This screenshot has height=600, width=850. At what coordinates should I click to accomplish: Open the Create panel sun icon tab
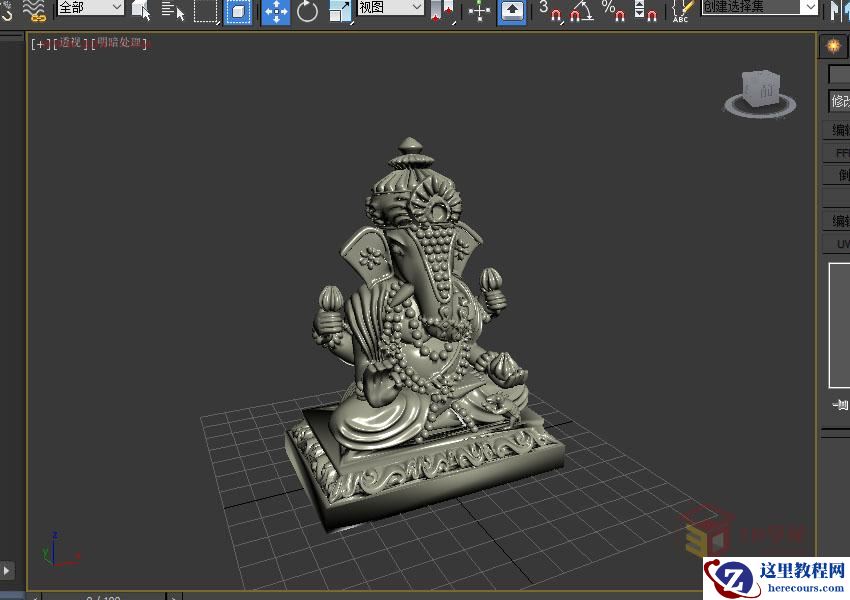(x=833, y=46)
